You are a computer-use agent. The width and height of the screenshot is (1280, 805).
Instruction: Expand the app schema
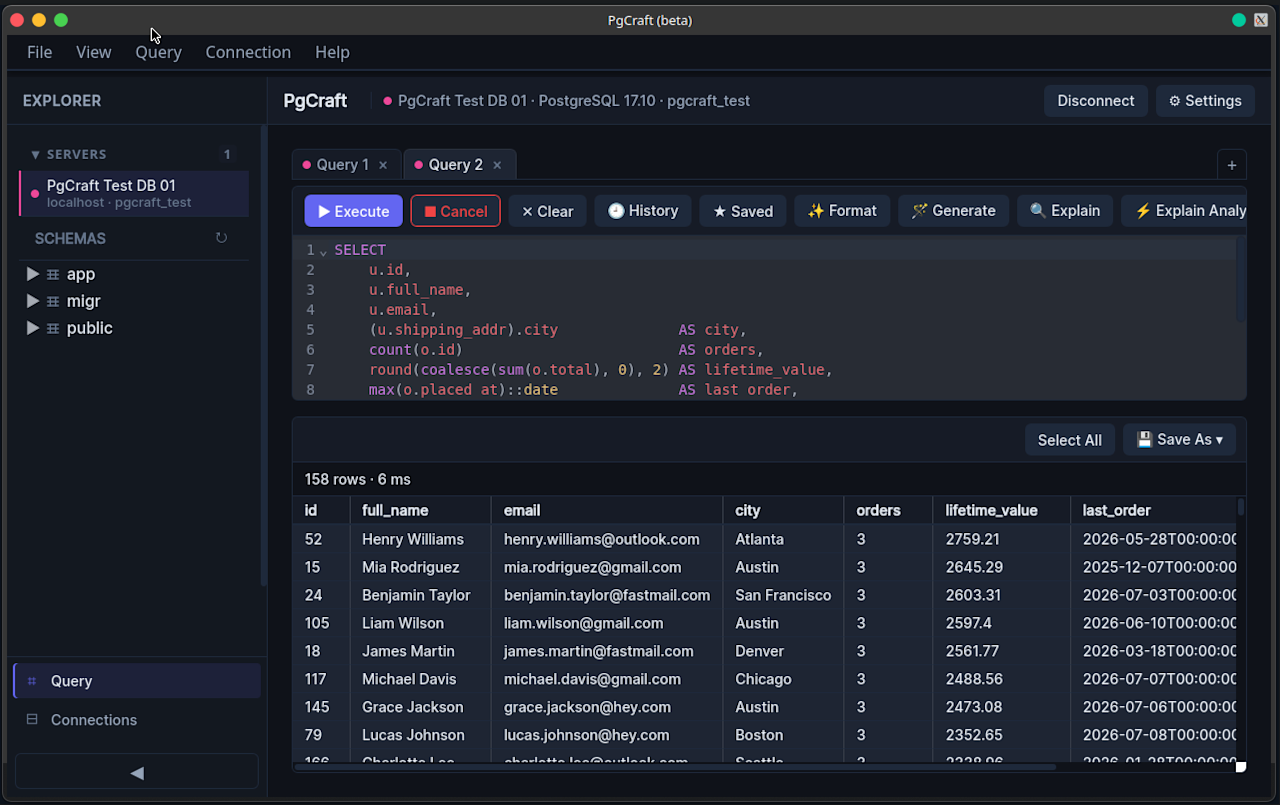click(33, 274)
